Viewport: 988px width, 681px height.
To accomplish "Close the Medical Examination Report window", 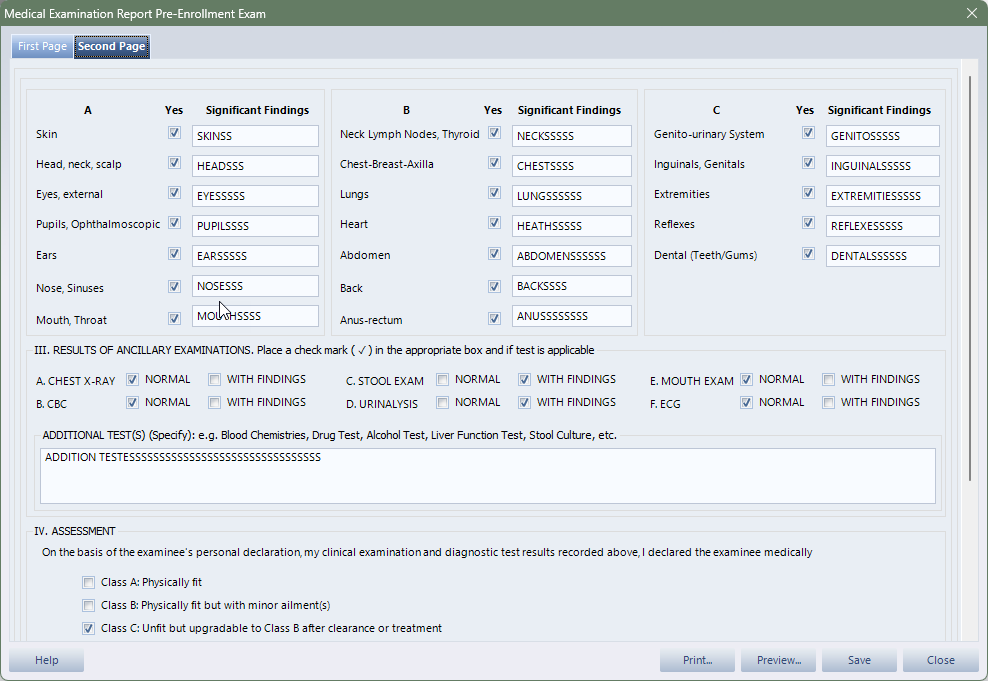I will [x=971, y=13].
